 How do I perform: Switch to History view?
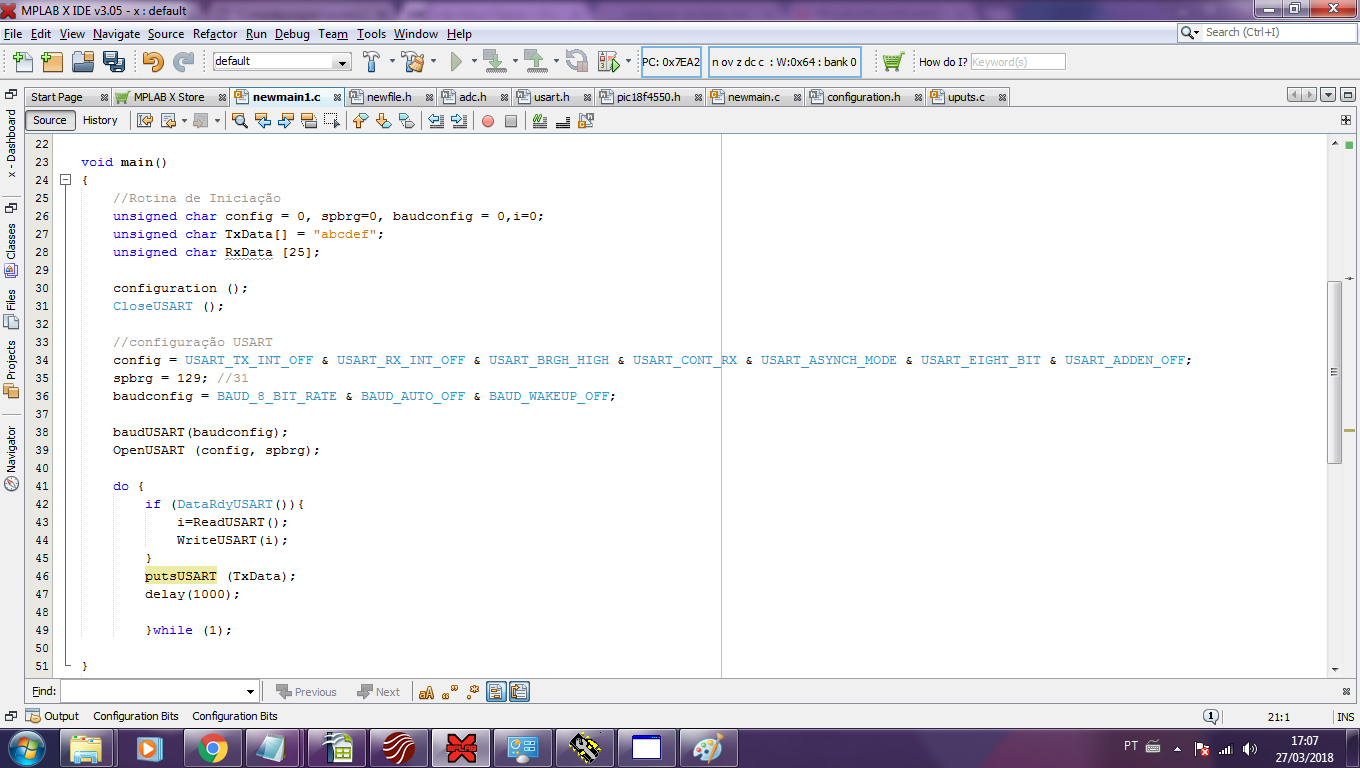point(100,120)
